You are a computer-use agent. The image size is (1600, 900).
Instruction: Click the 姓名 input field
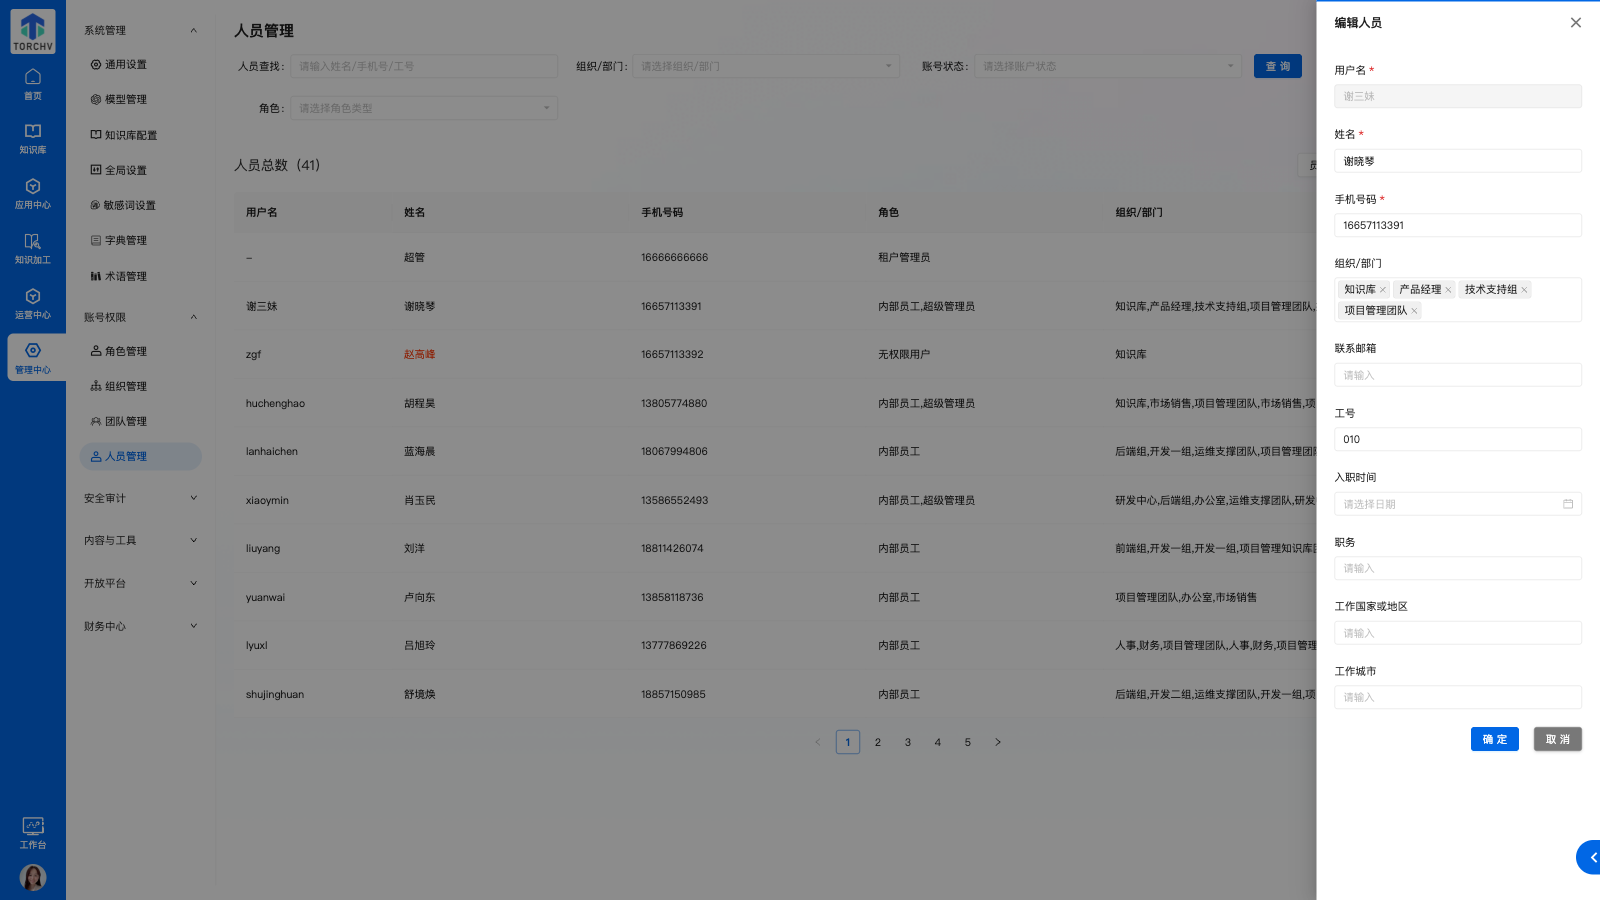click(1456, 161)
